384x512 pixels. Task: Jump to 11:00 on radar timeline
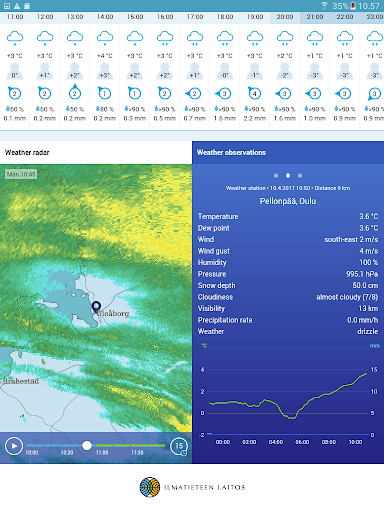pyautogui.click(x=102, y=452)
